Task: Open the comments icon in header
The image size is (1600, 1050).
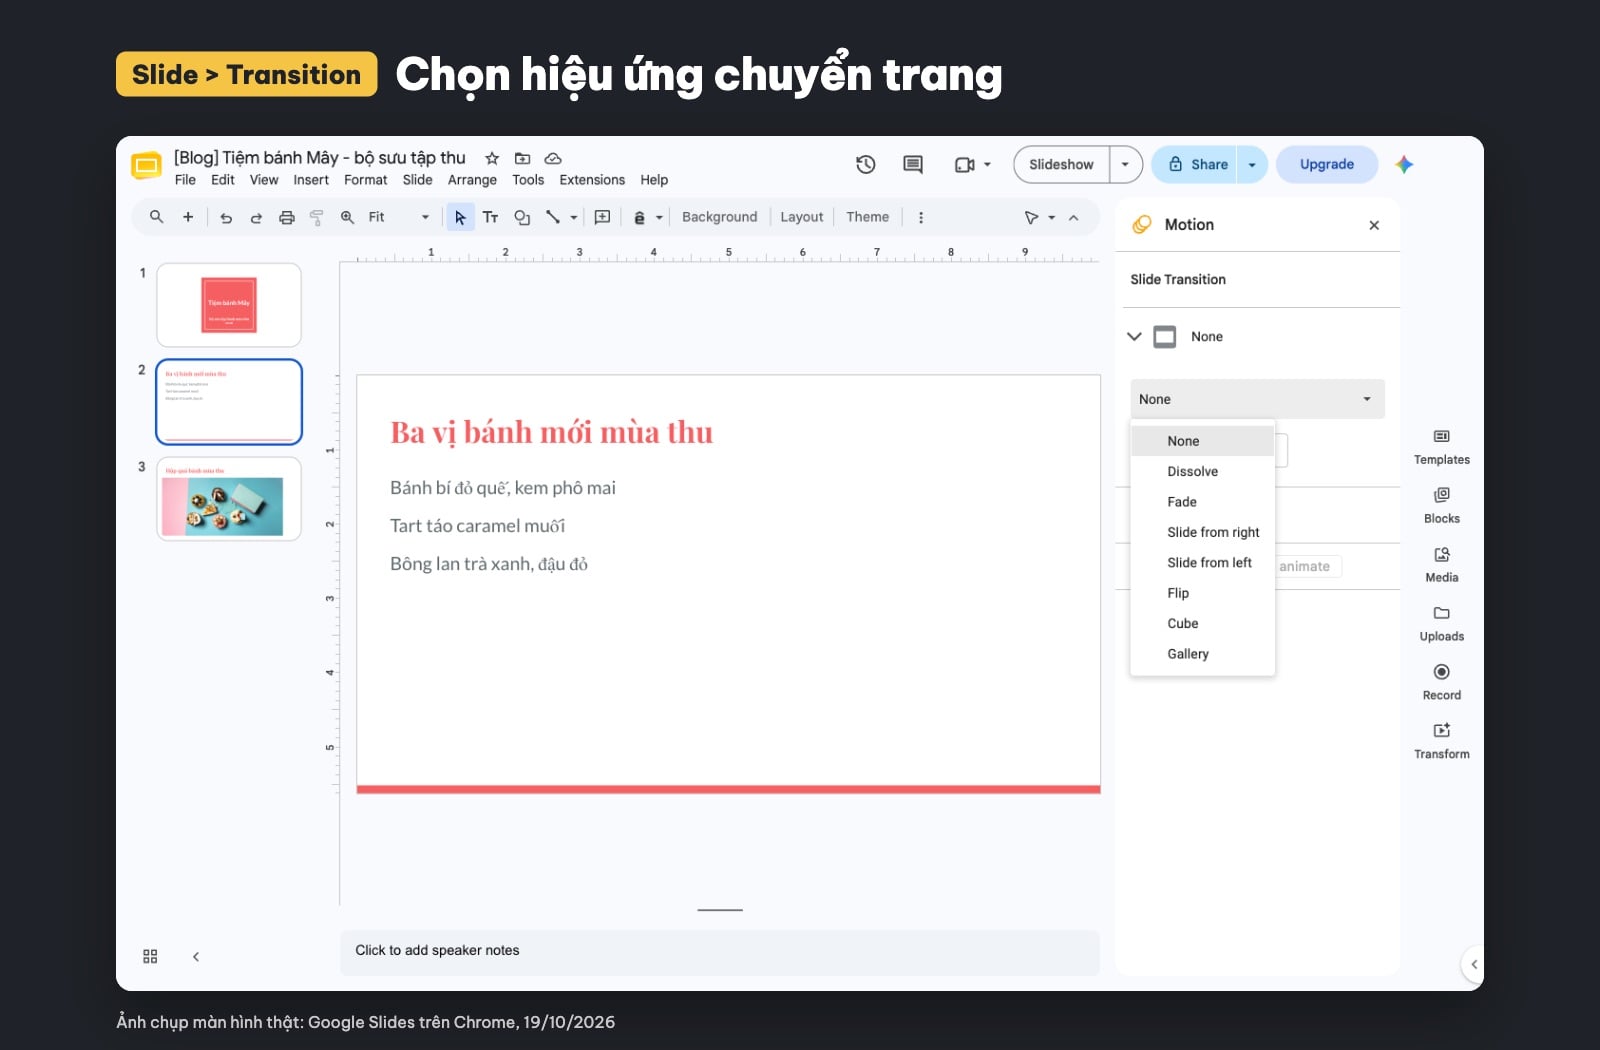Action: click(913, 165)
